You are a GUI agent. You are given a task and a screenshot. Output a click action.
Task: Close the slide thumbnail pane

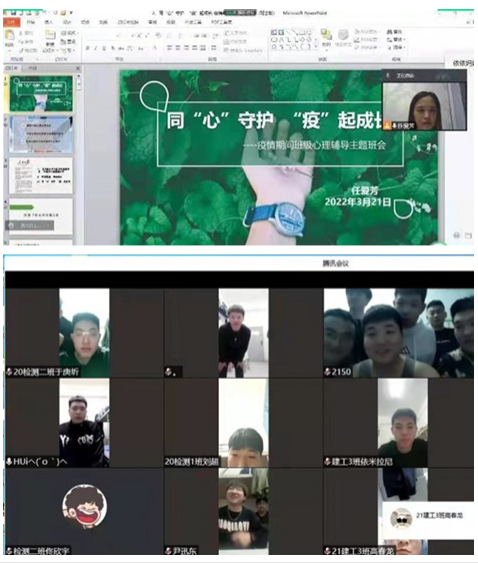[x=78, y=68]
